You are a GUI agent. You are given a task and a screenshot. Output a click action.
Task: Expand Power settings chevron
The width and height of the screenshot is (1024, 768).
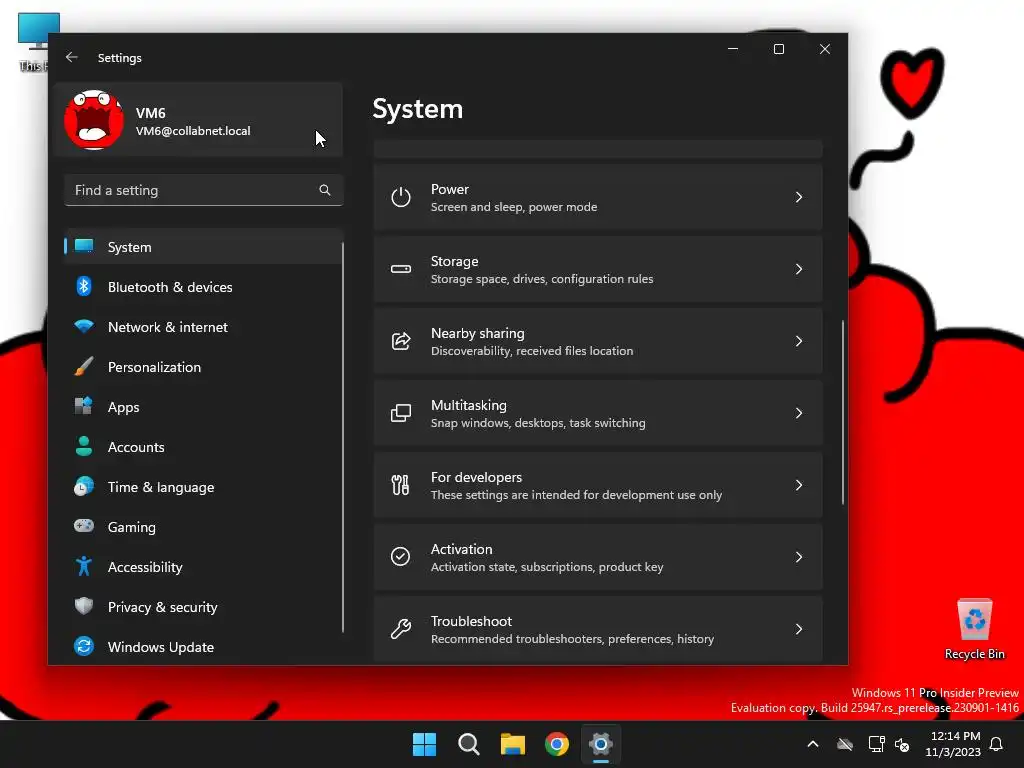tap(799, 197)
